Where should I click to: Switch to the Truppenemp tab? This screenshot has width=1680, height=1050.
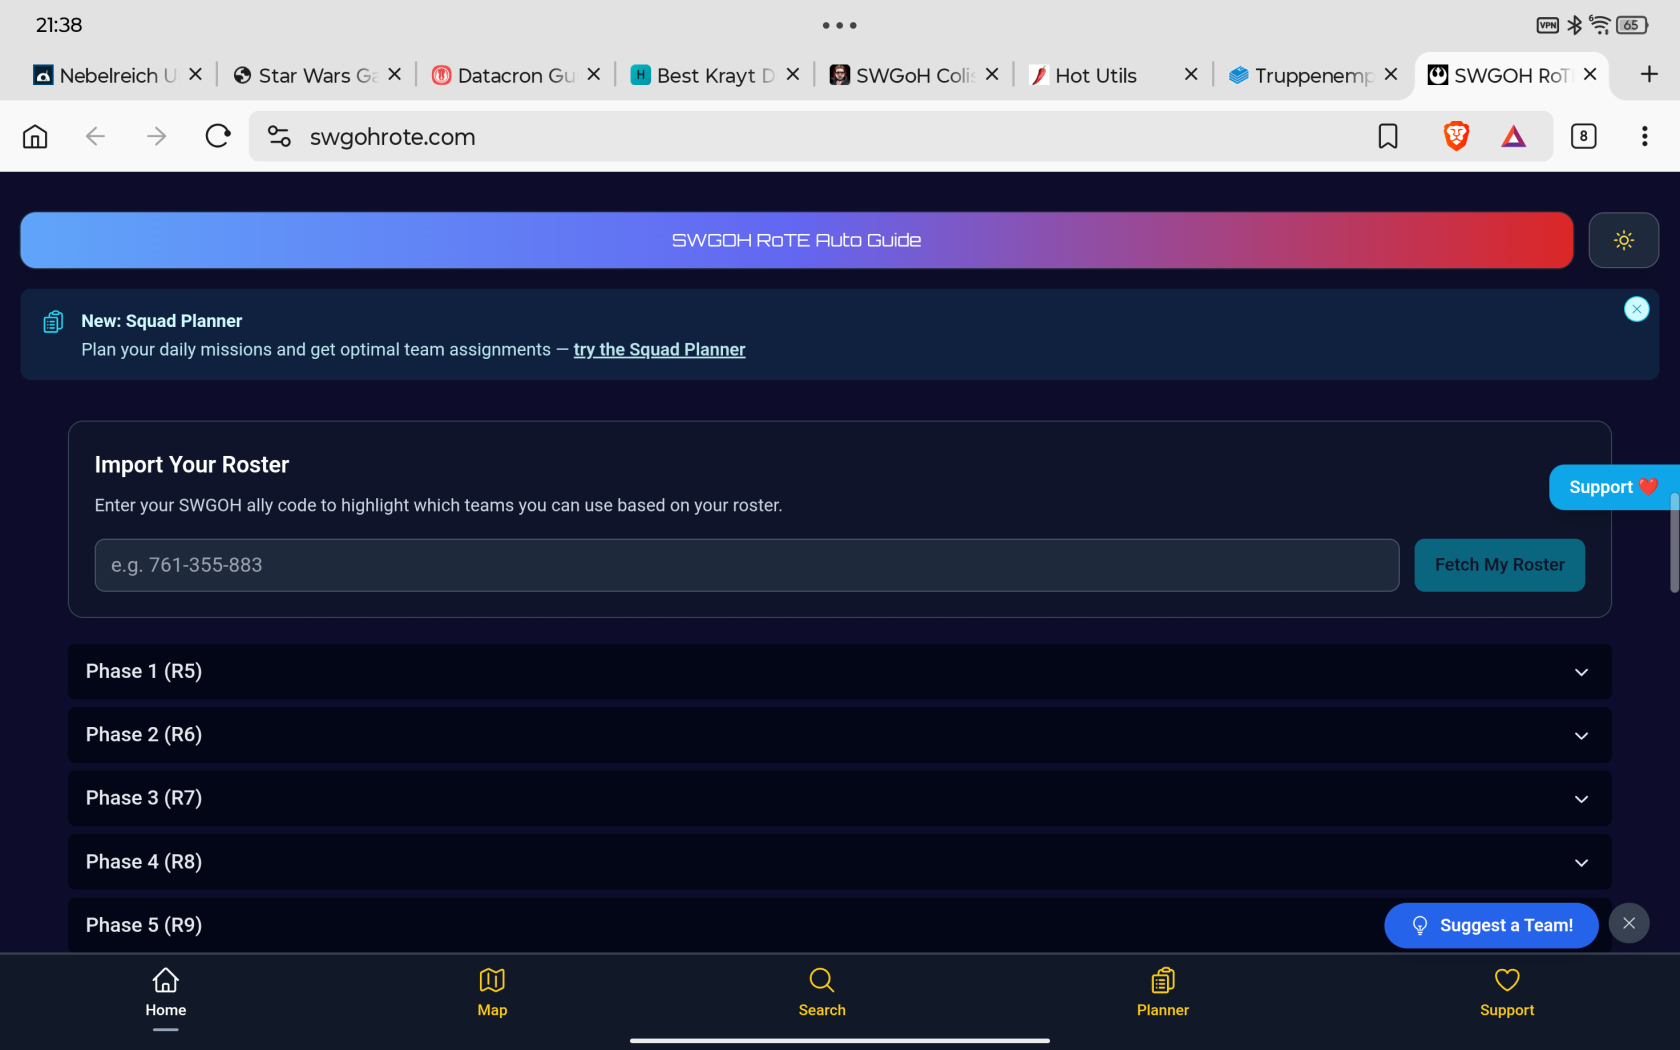click(1302, 75)
